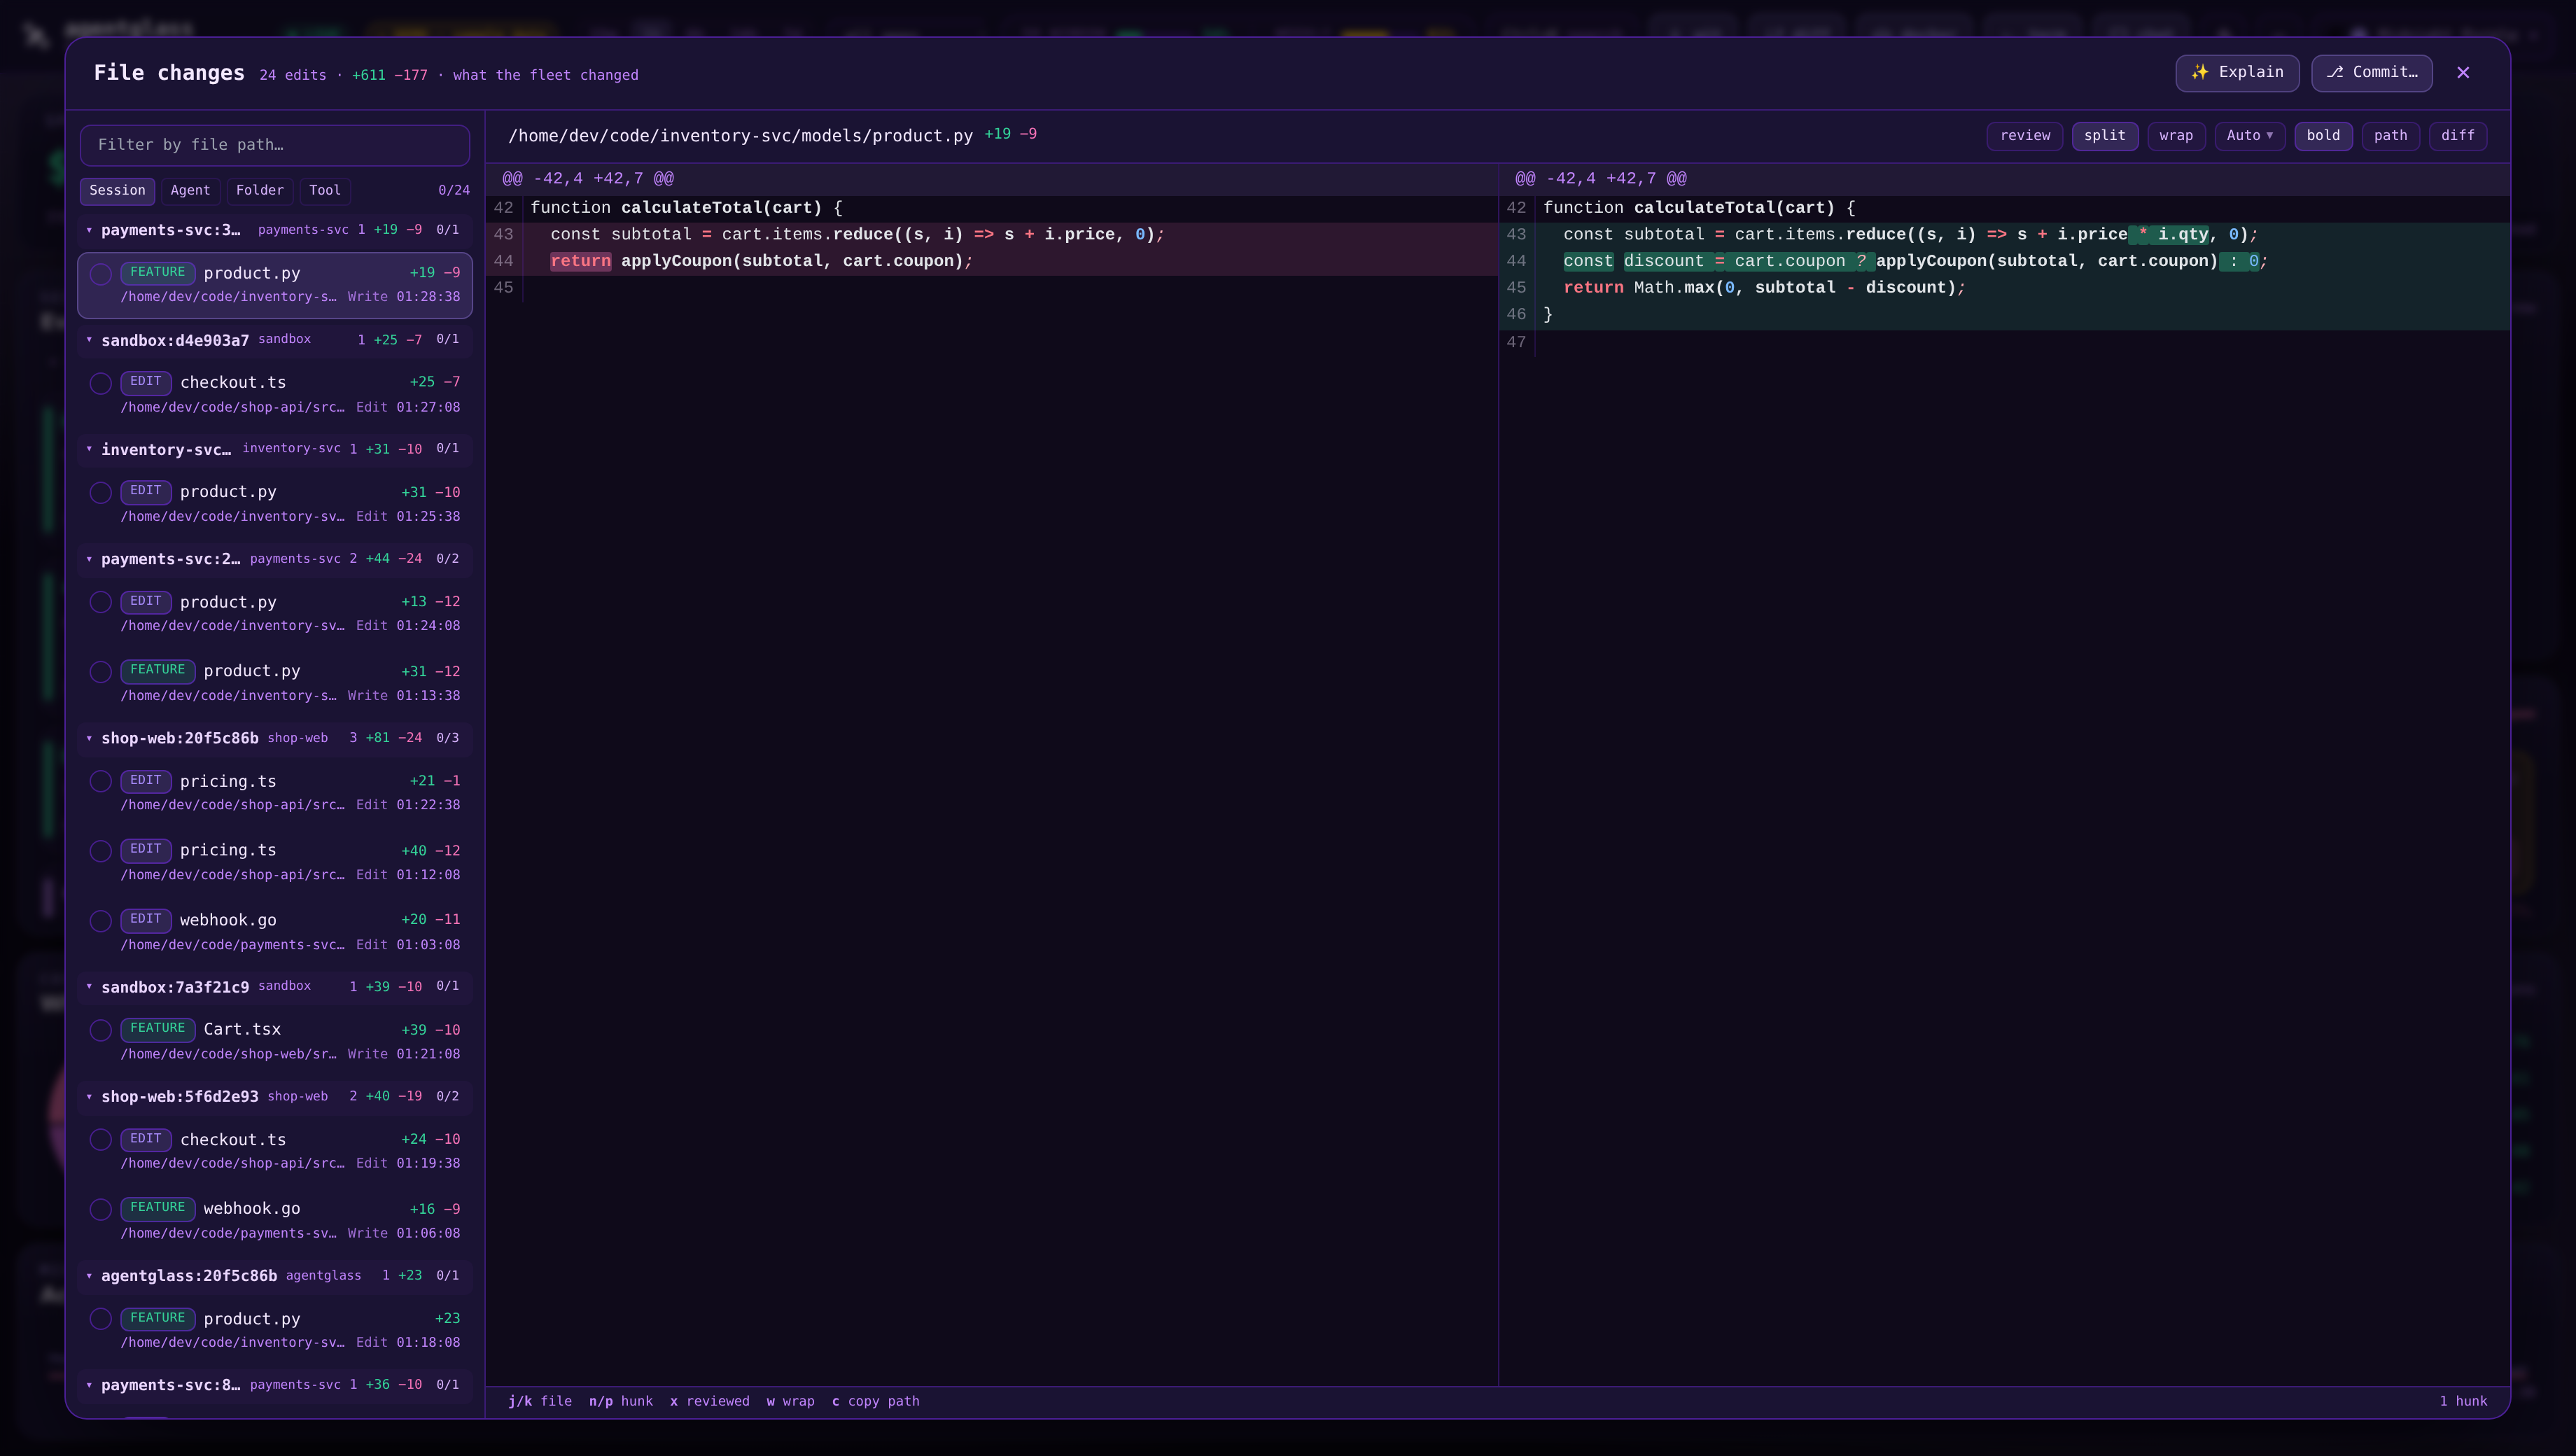Open webhook.go +16 −9 change

coord(275,1220)
